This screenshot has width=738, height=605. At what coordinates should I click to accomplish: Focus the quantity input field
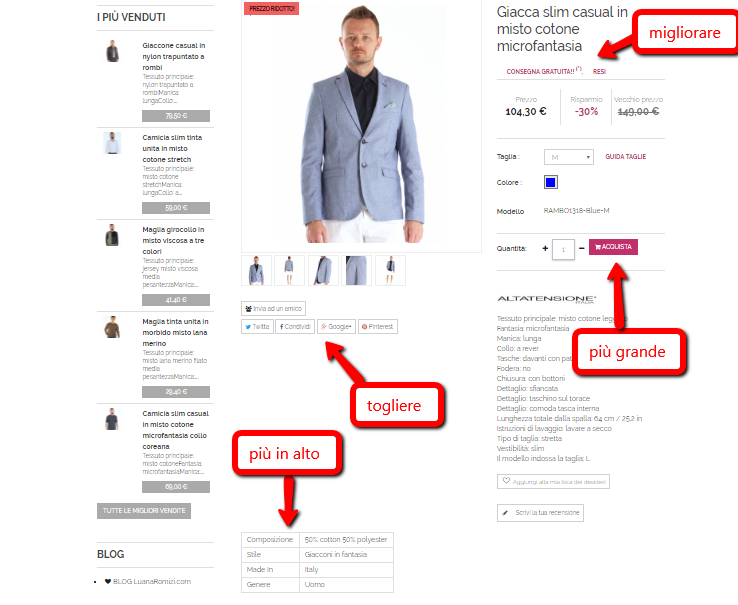point(563,250)
